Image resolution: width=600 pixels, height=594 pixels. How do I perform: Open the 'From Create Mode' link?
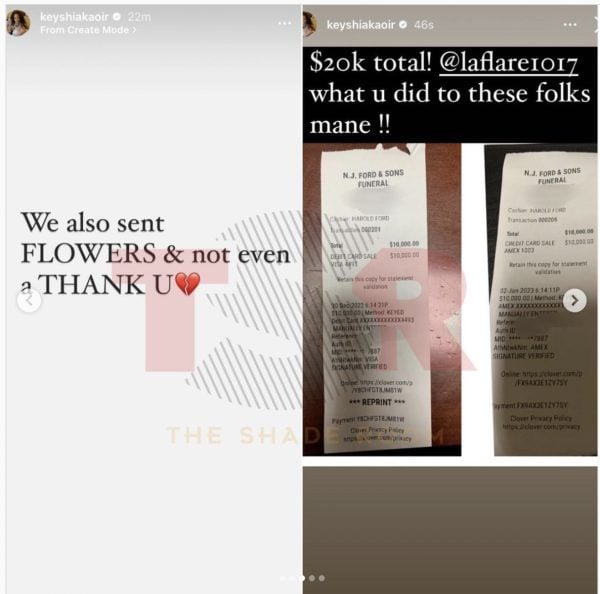coord(88,30)
